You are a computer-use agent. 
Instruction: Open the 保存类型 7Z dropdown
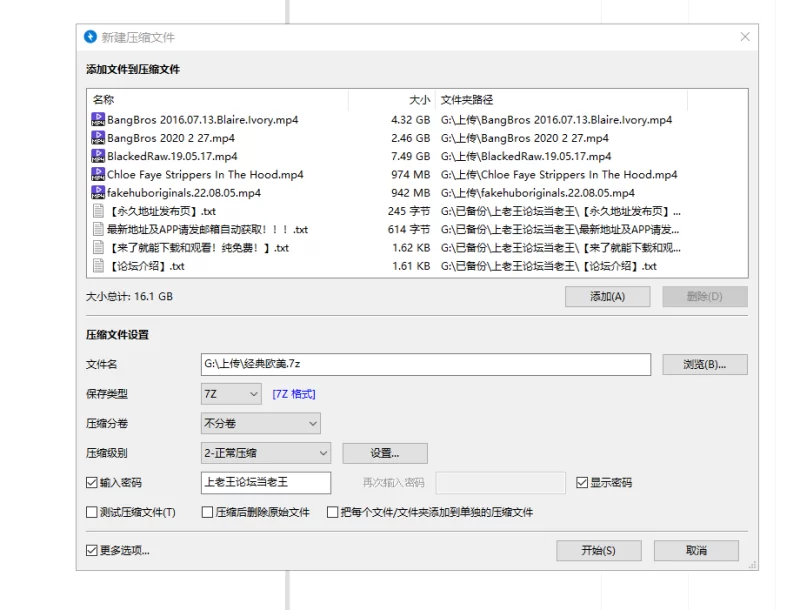point(231,394)
